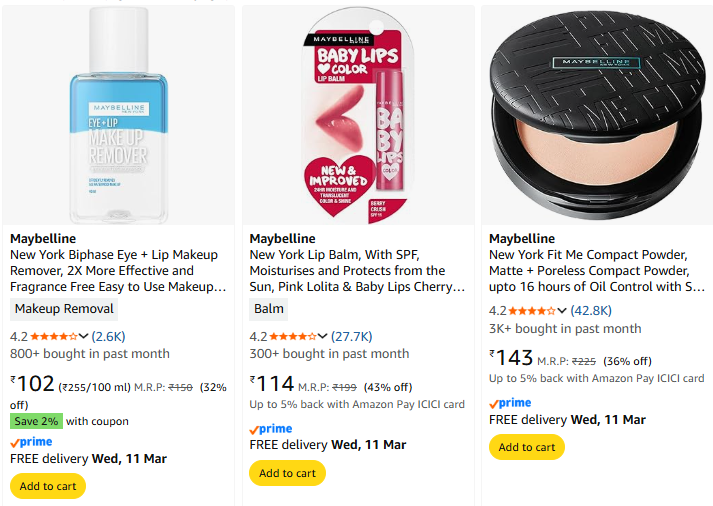
Task: Open the Eye + Lip Makeup Remover image
Action: point(119,115)
